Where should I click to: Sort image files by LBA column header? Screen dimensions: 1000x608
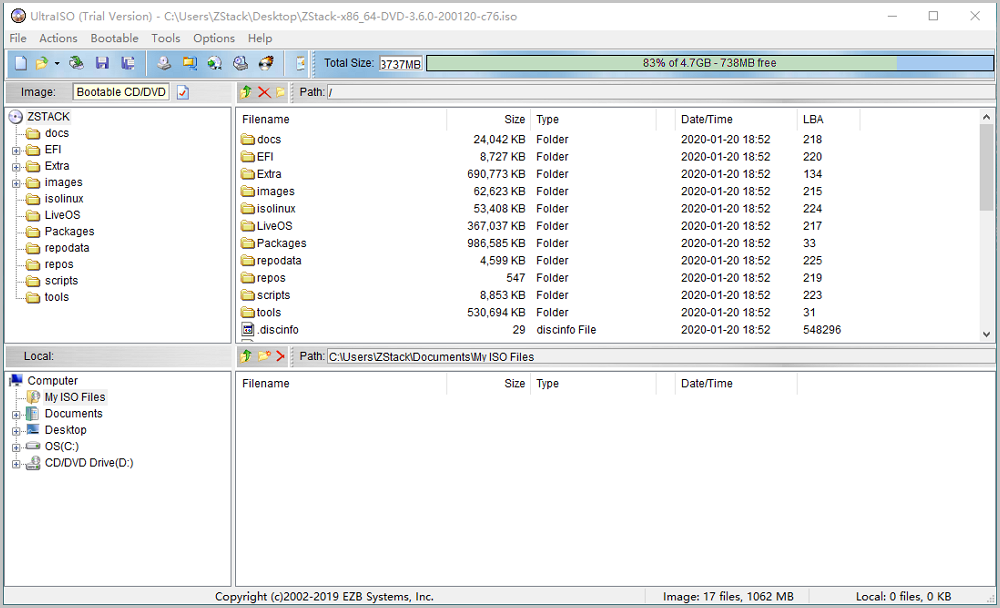(x=828, y=119)
